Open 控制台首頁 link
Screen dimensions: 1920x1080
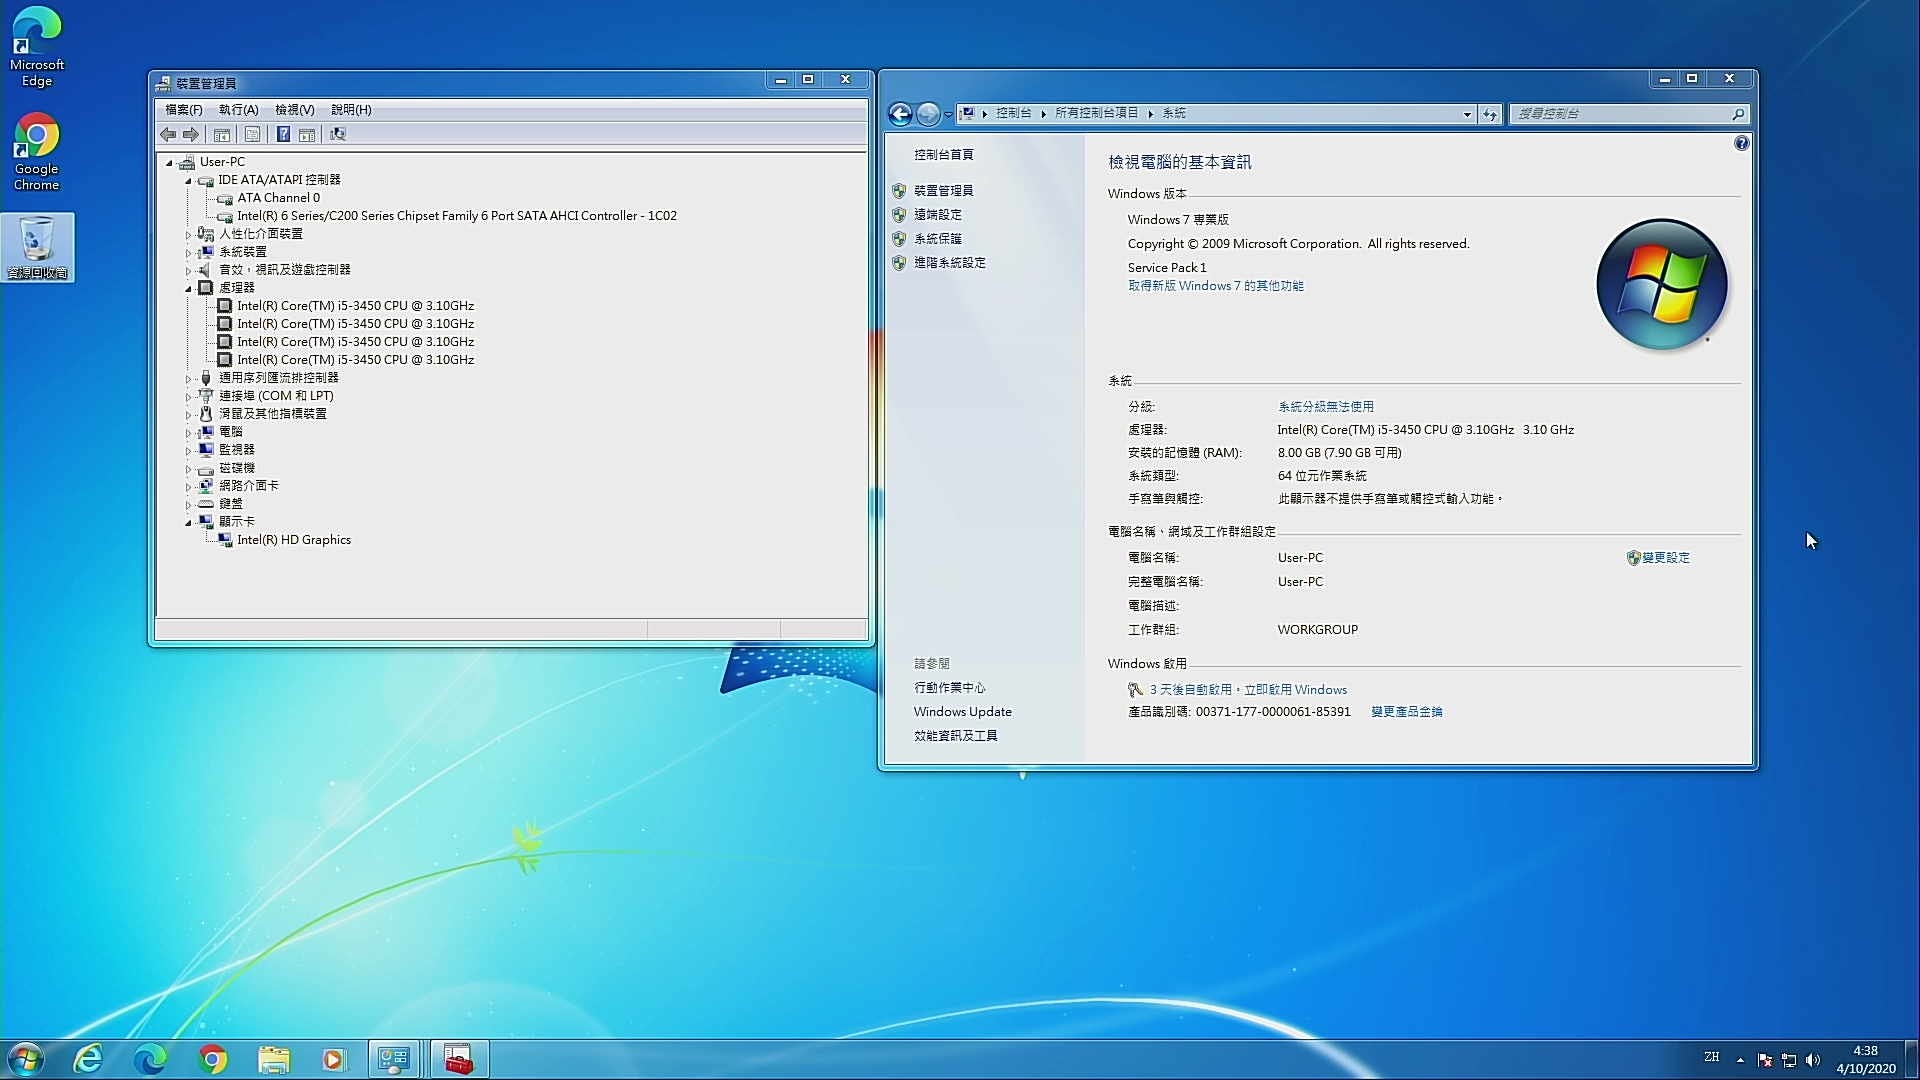(943, 154)
